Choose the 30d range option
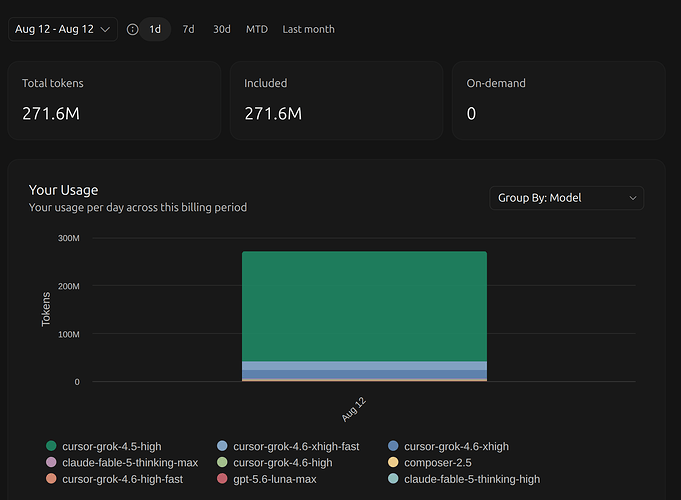Screen dimensions: 681x500 [x=221, y=29]
